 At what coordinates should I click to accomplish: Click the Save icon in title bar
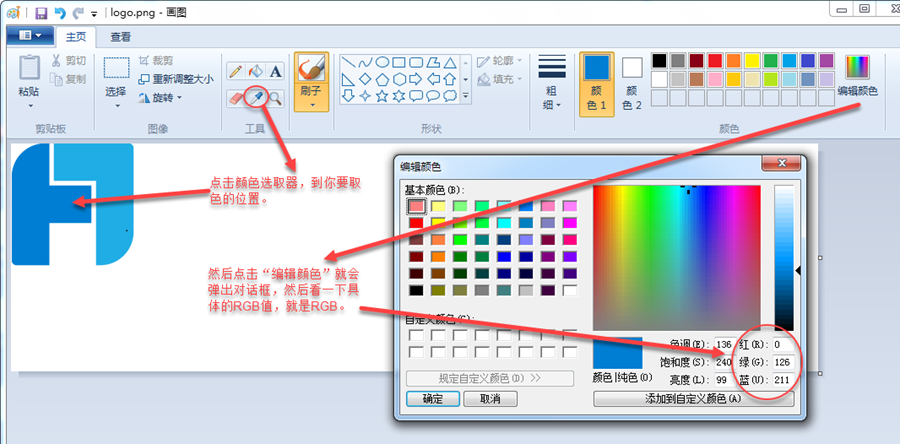pyautogui.click(x=41, y=13)
